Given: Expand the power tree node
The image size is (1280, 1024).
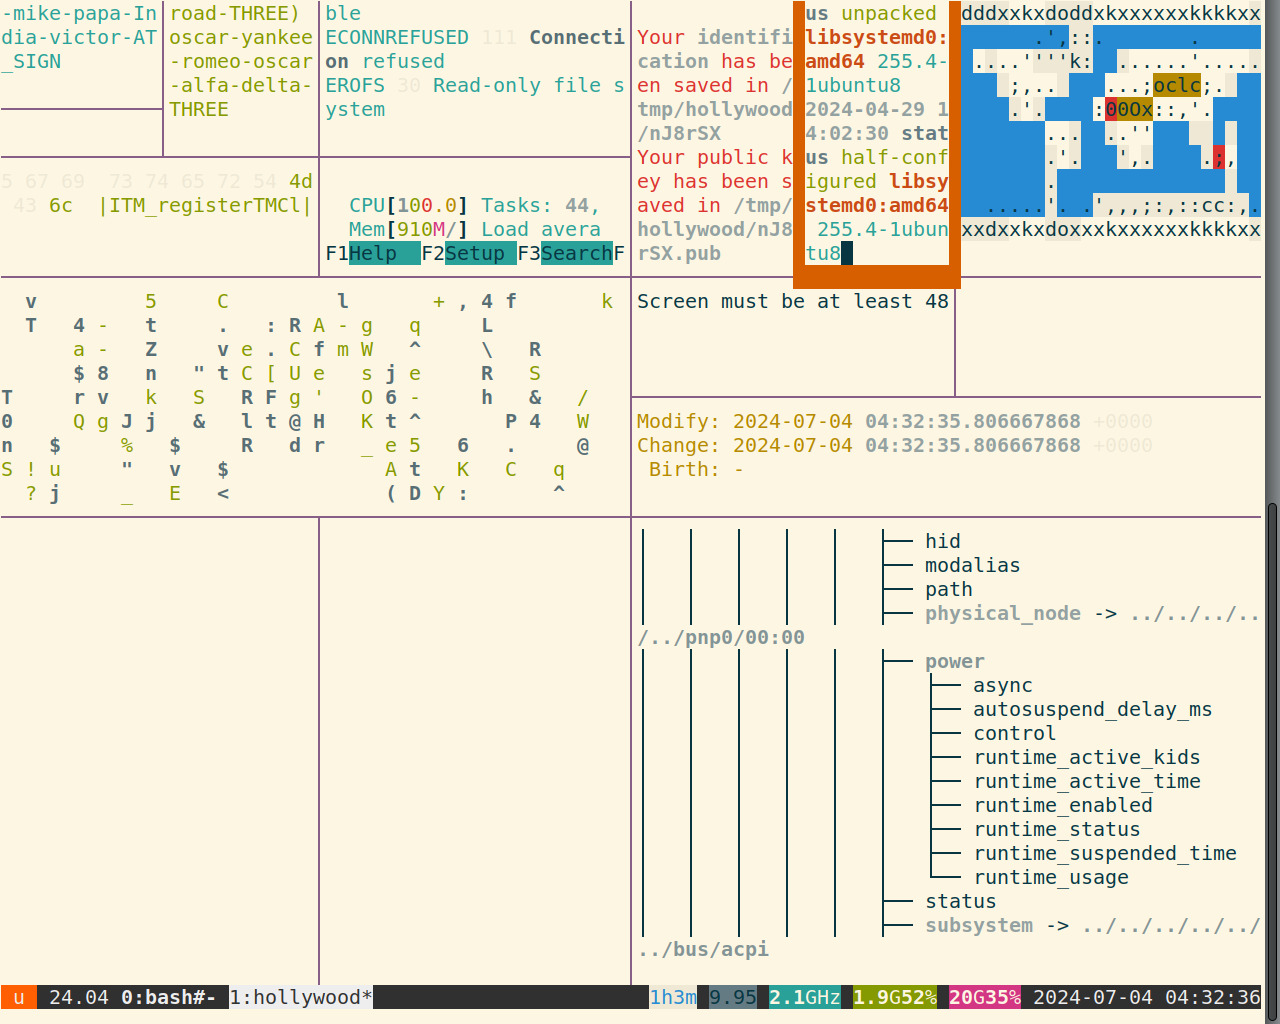Looking at the screenshot, I should pyautogui.click(x=955, y=661).
